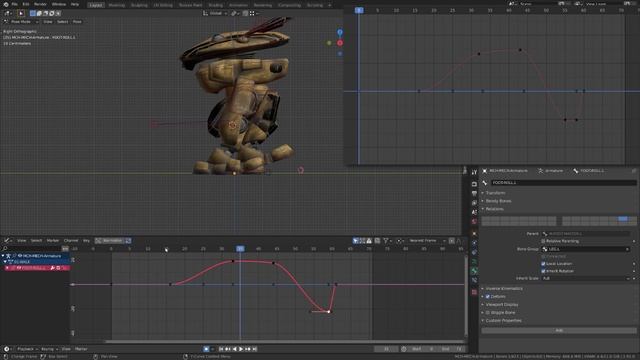Click the red X axis gizmo in viewport

[340, 43]
